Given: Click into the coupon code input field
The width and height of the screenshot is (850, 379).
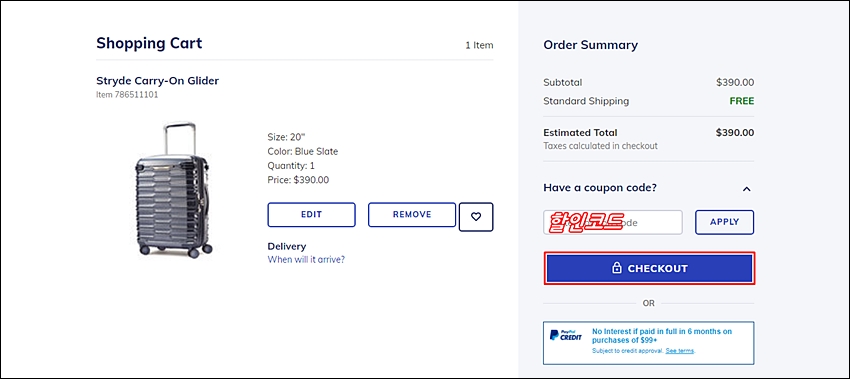Looking at the screenshot, I should [613, 222].
